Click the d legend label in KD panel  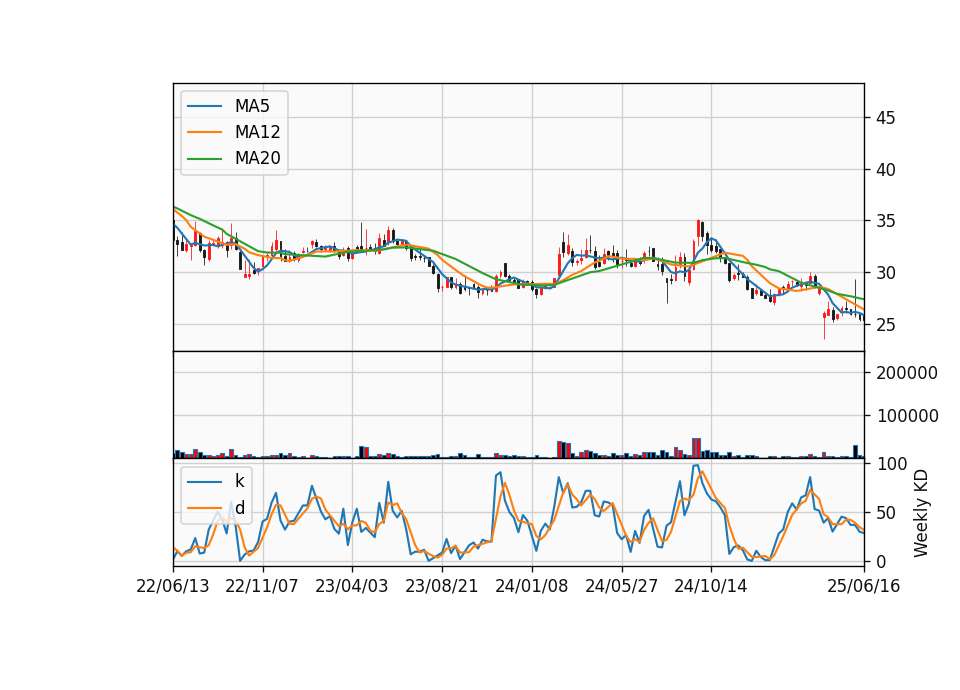239,508
